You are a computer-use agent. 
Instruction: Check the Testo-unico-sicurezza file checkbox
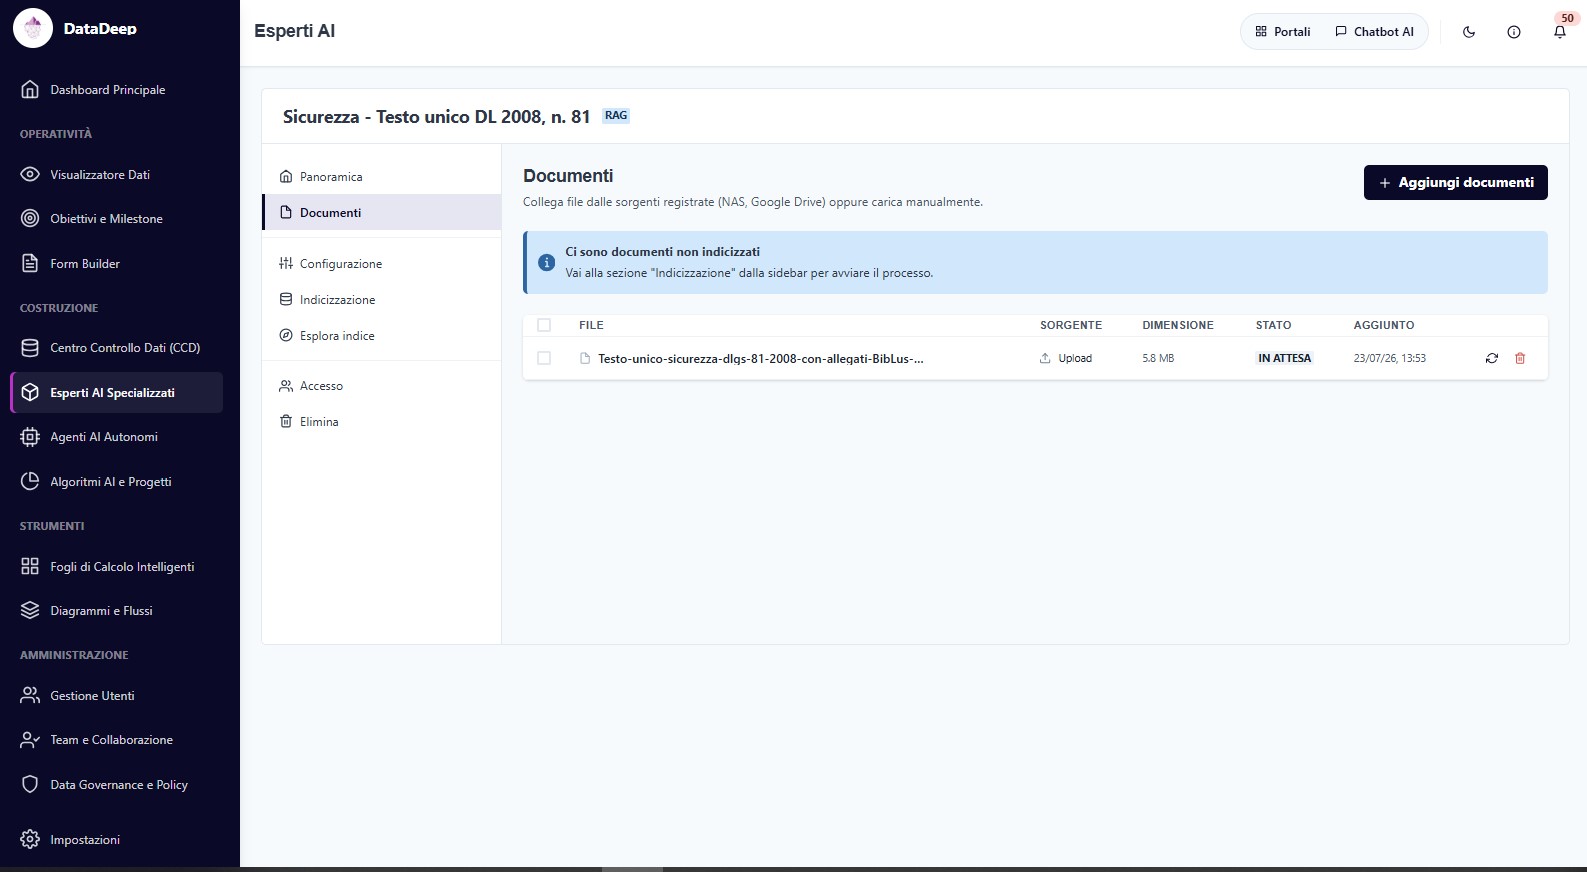544,358
